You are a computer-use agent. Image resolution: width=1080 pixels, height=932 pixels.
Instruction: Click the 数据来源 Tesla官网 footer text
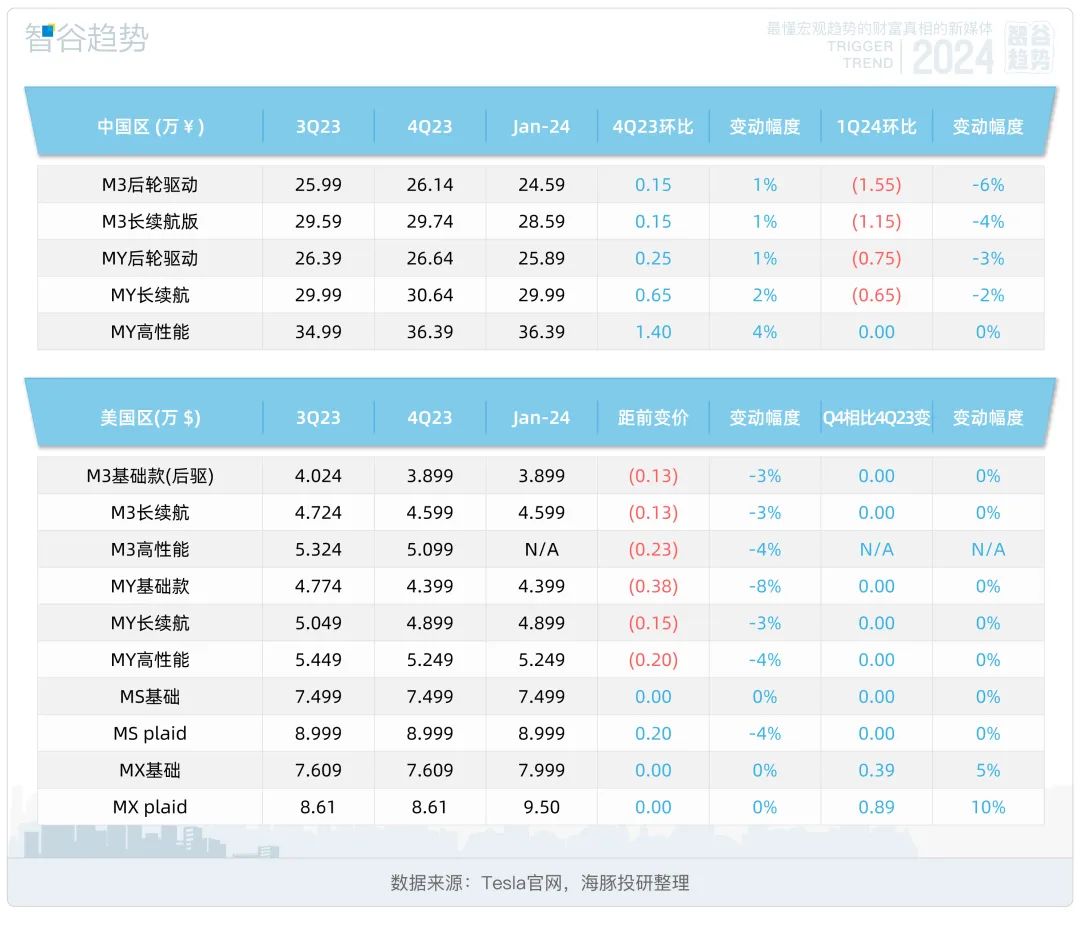(540, 882)
